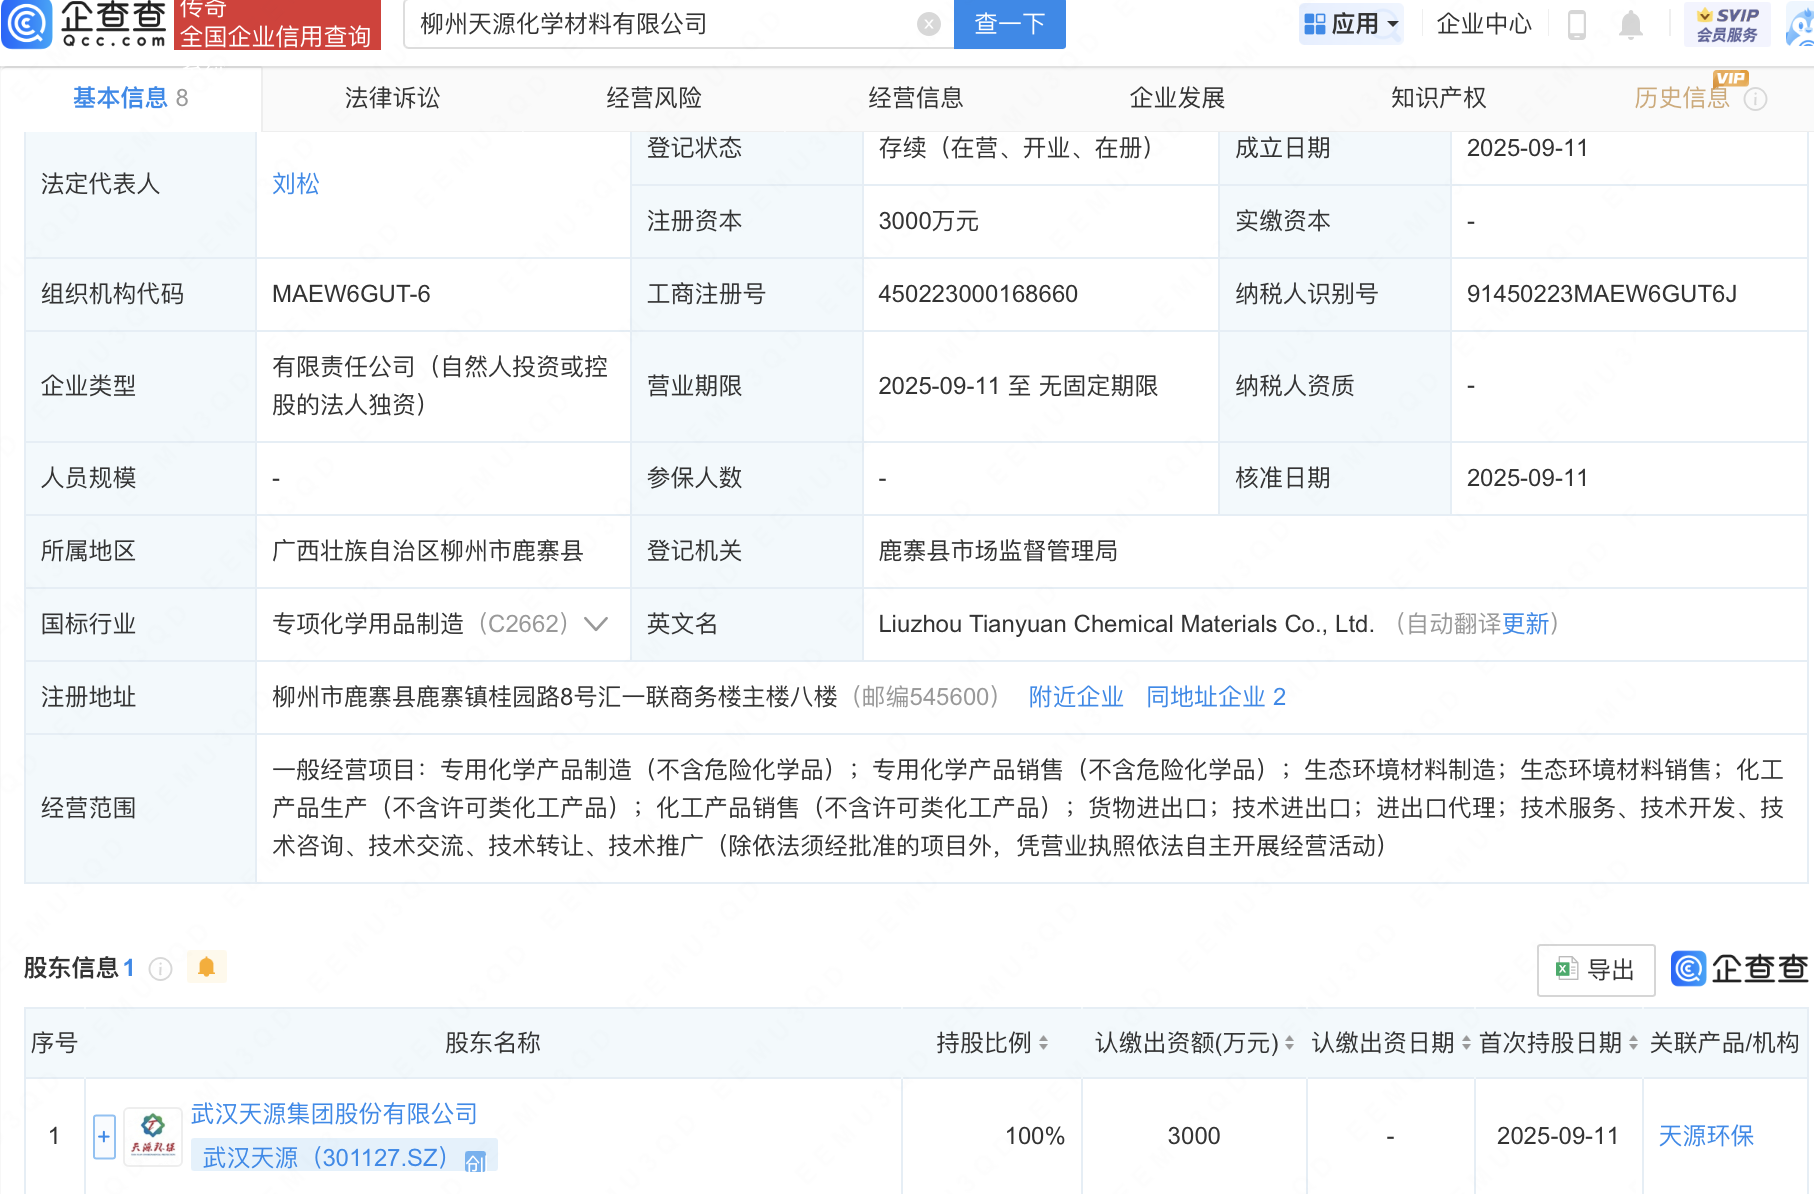Viewport: 1814px width, 1194px height.
Task: Open the mobile app phone icon
Action: tap(1577, 24)
